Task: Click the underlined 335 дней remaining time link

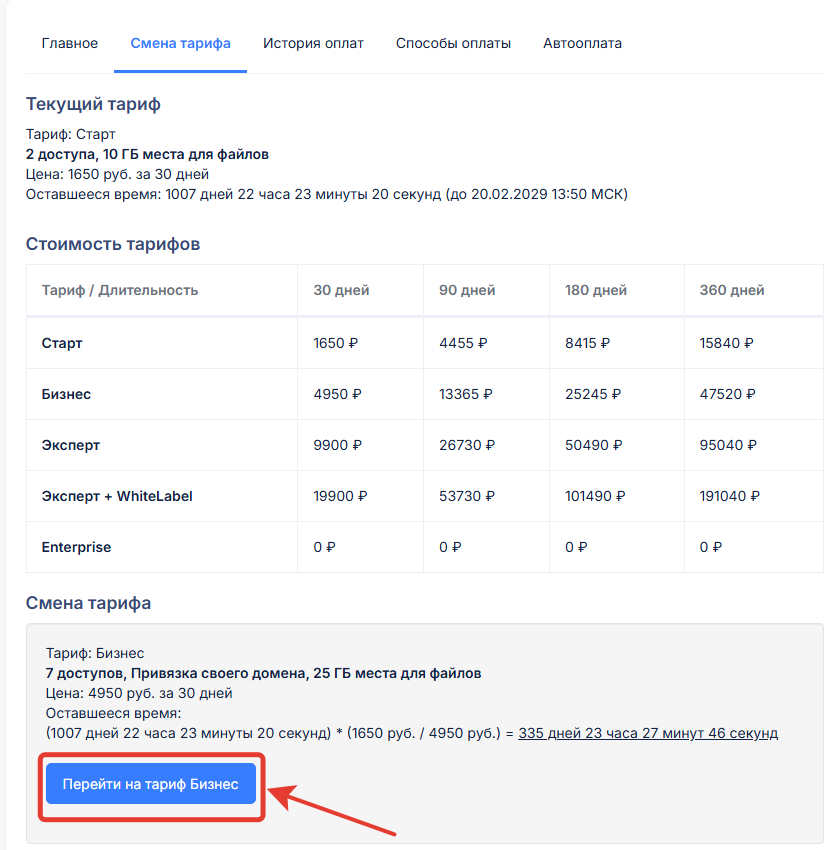Action: click(648, 733)
